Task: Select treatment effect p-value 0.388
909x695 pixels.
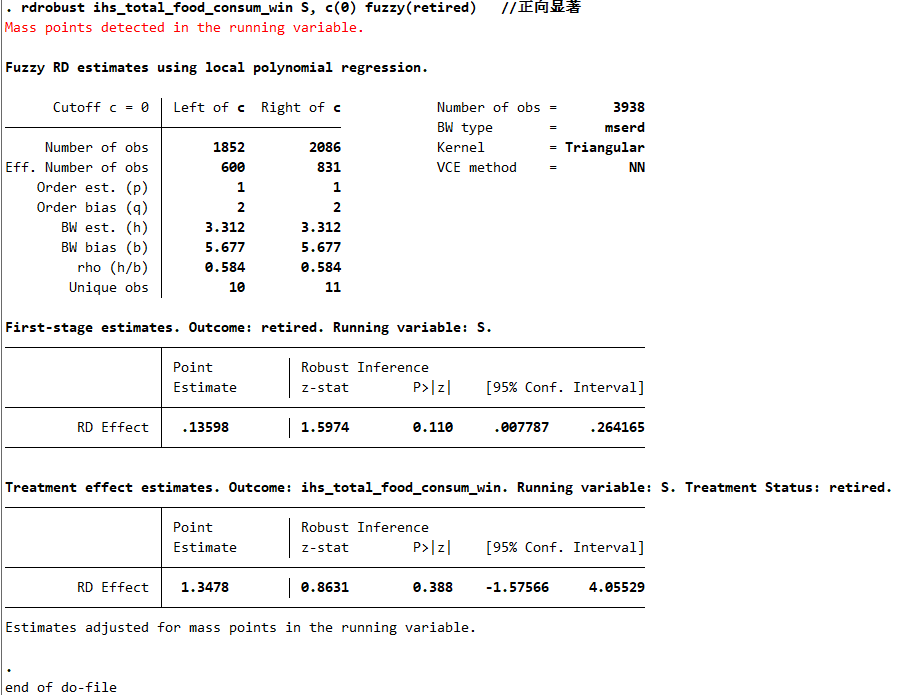Action: (433, 588)
